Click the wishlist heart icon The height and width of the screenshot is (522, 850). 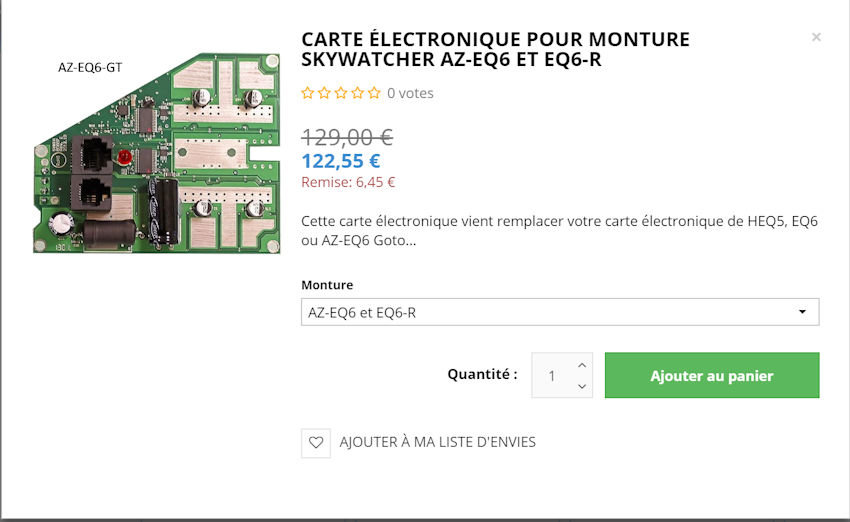(316, 442)
